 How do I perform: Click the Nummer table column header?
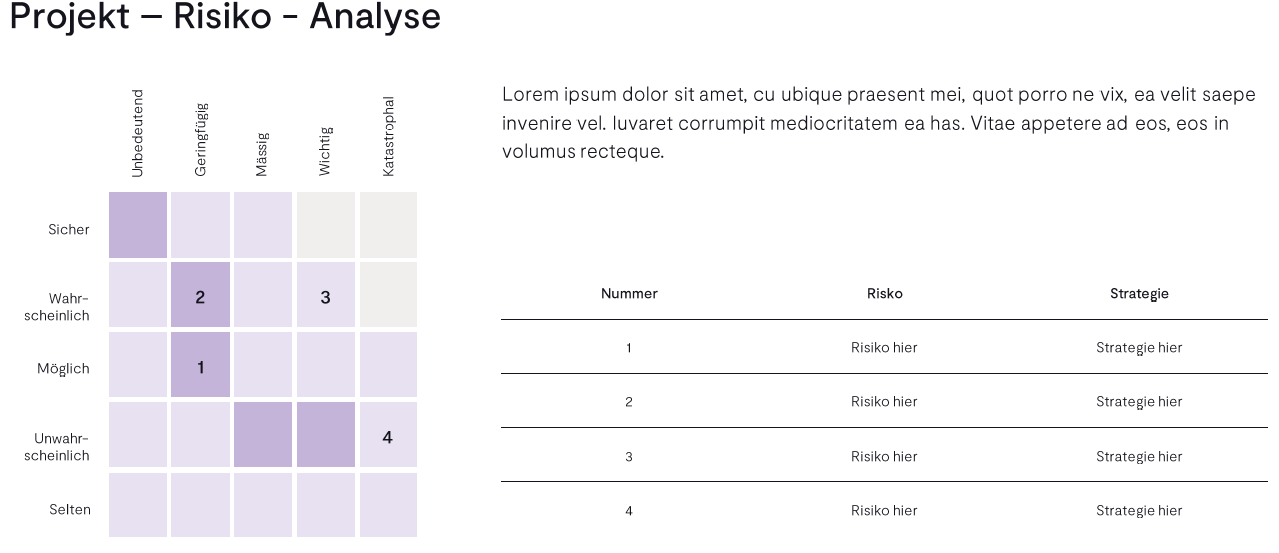pyautogui.click(x=629, y=294)
